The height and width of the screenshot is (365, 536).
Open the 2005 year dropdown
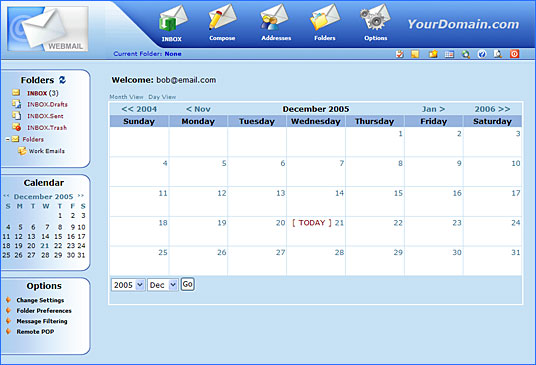pyautogui.click(x=128, y=285)
